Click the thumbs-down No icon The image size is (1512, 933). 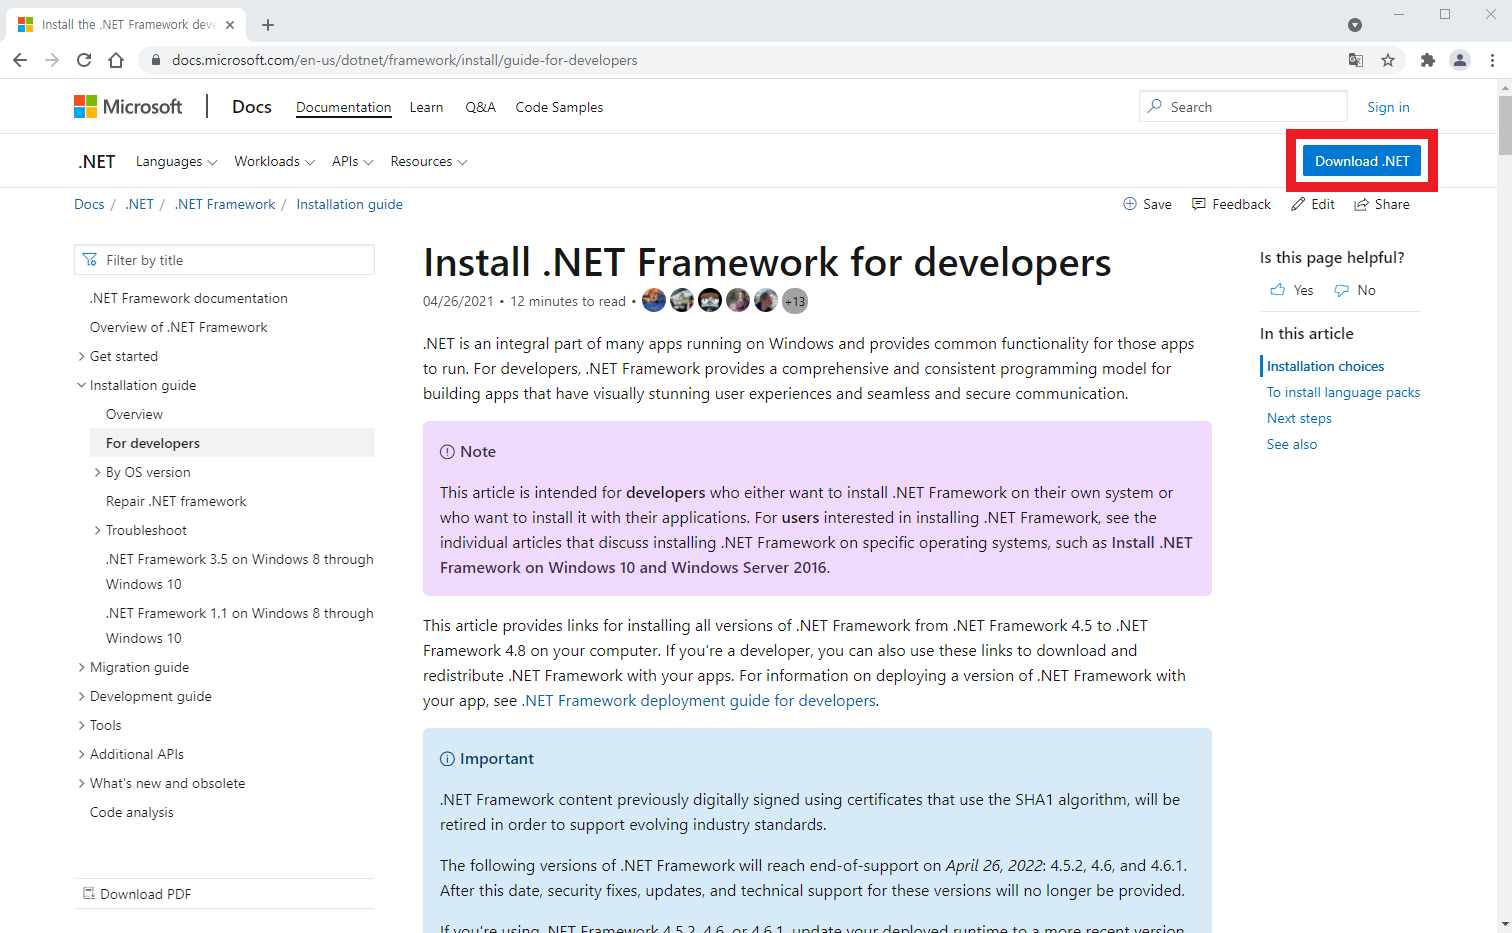(1341, 290)
